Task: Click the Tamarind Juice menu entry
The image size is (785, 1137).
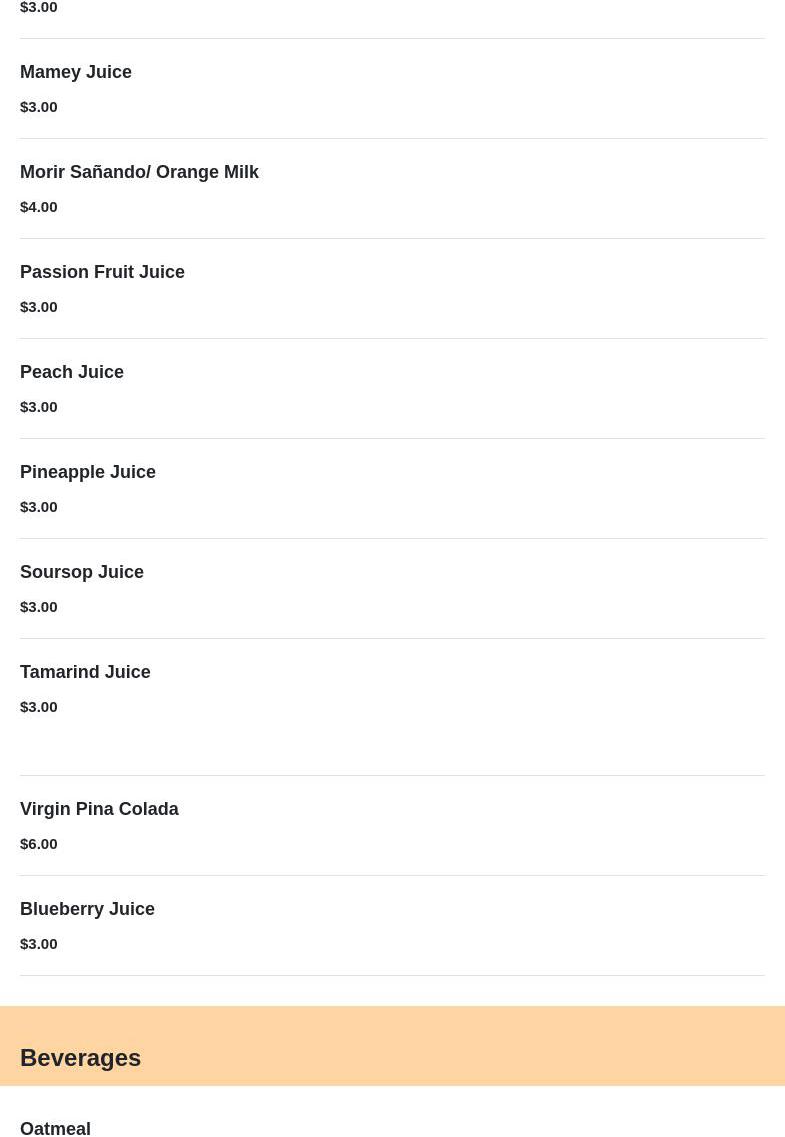Action: tap(85, 672)
